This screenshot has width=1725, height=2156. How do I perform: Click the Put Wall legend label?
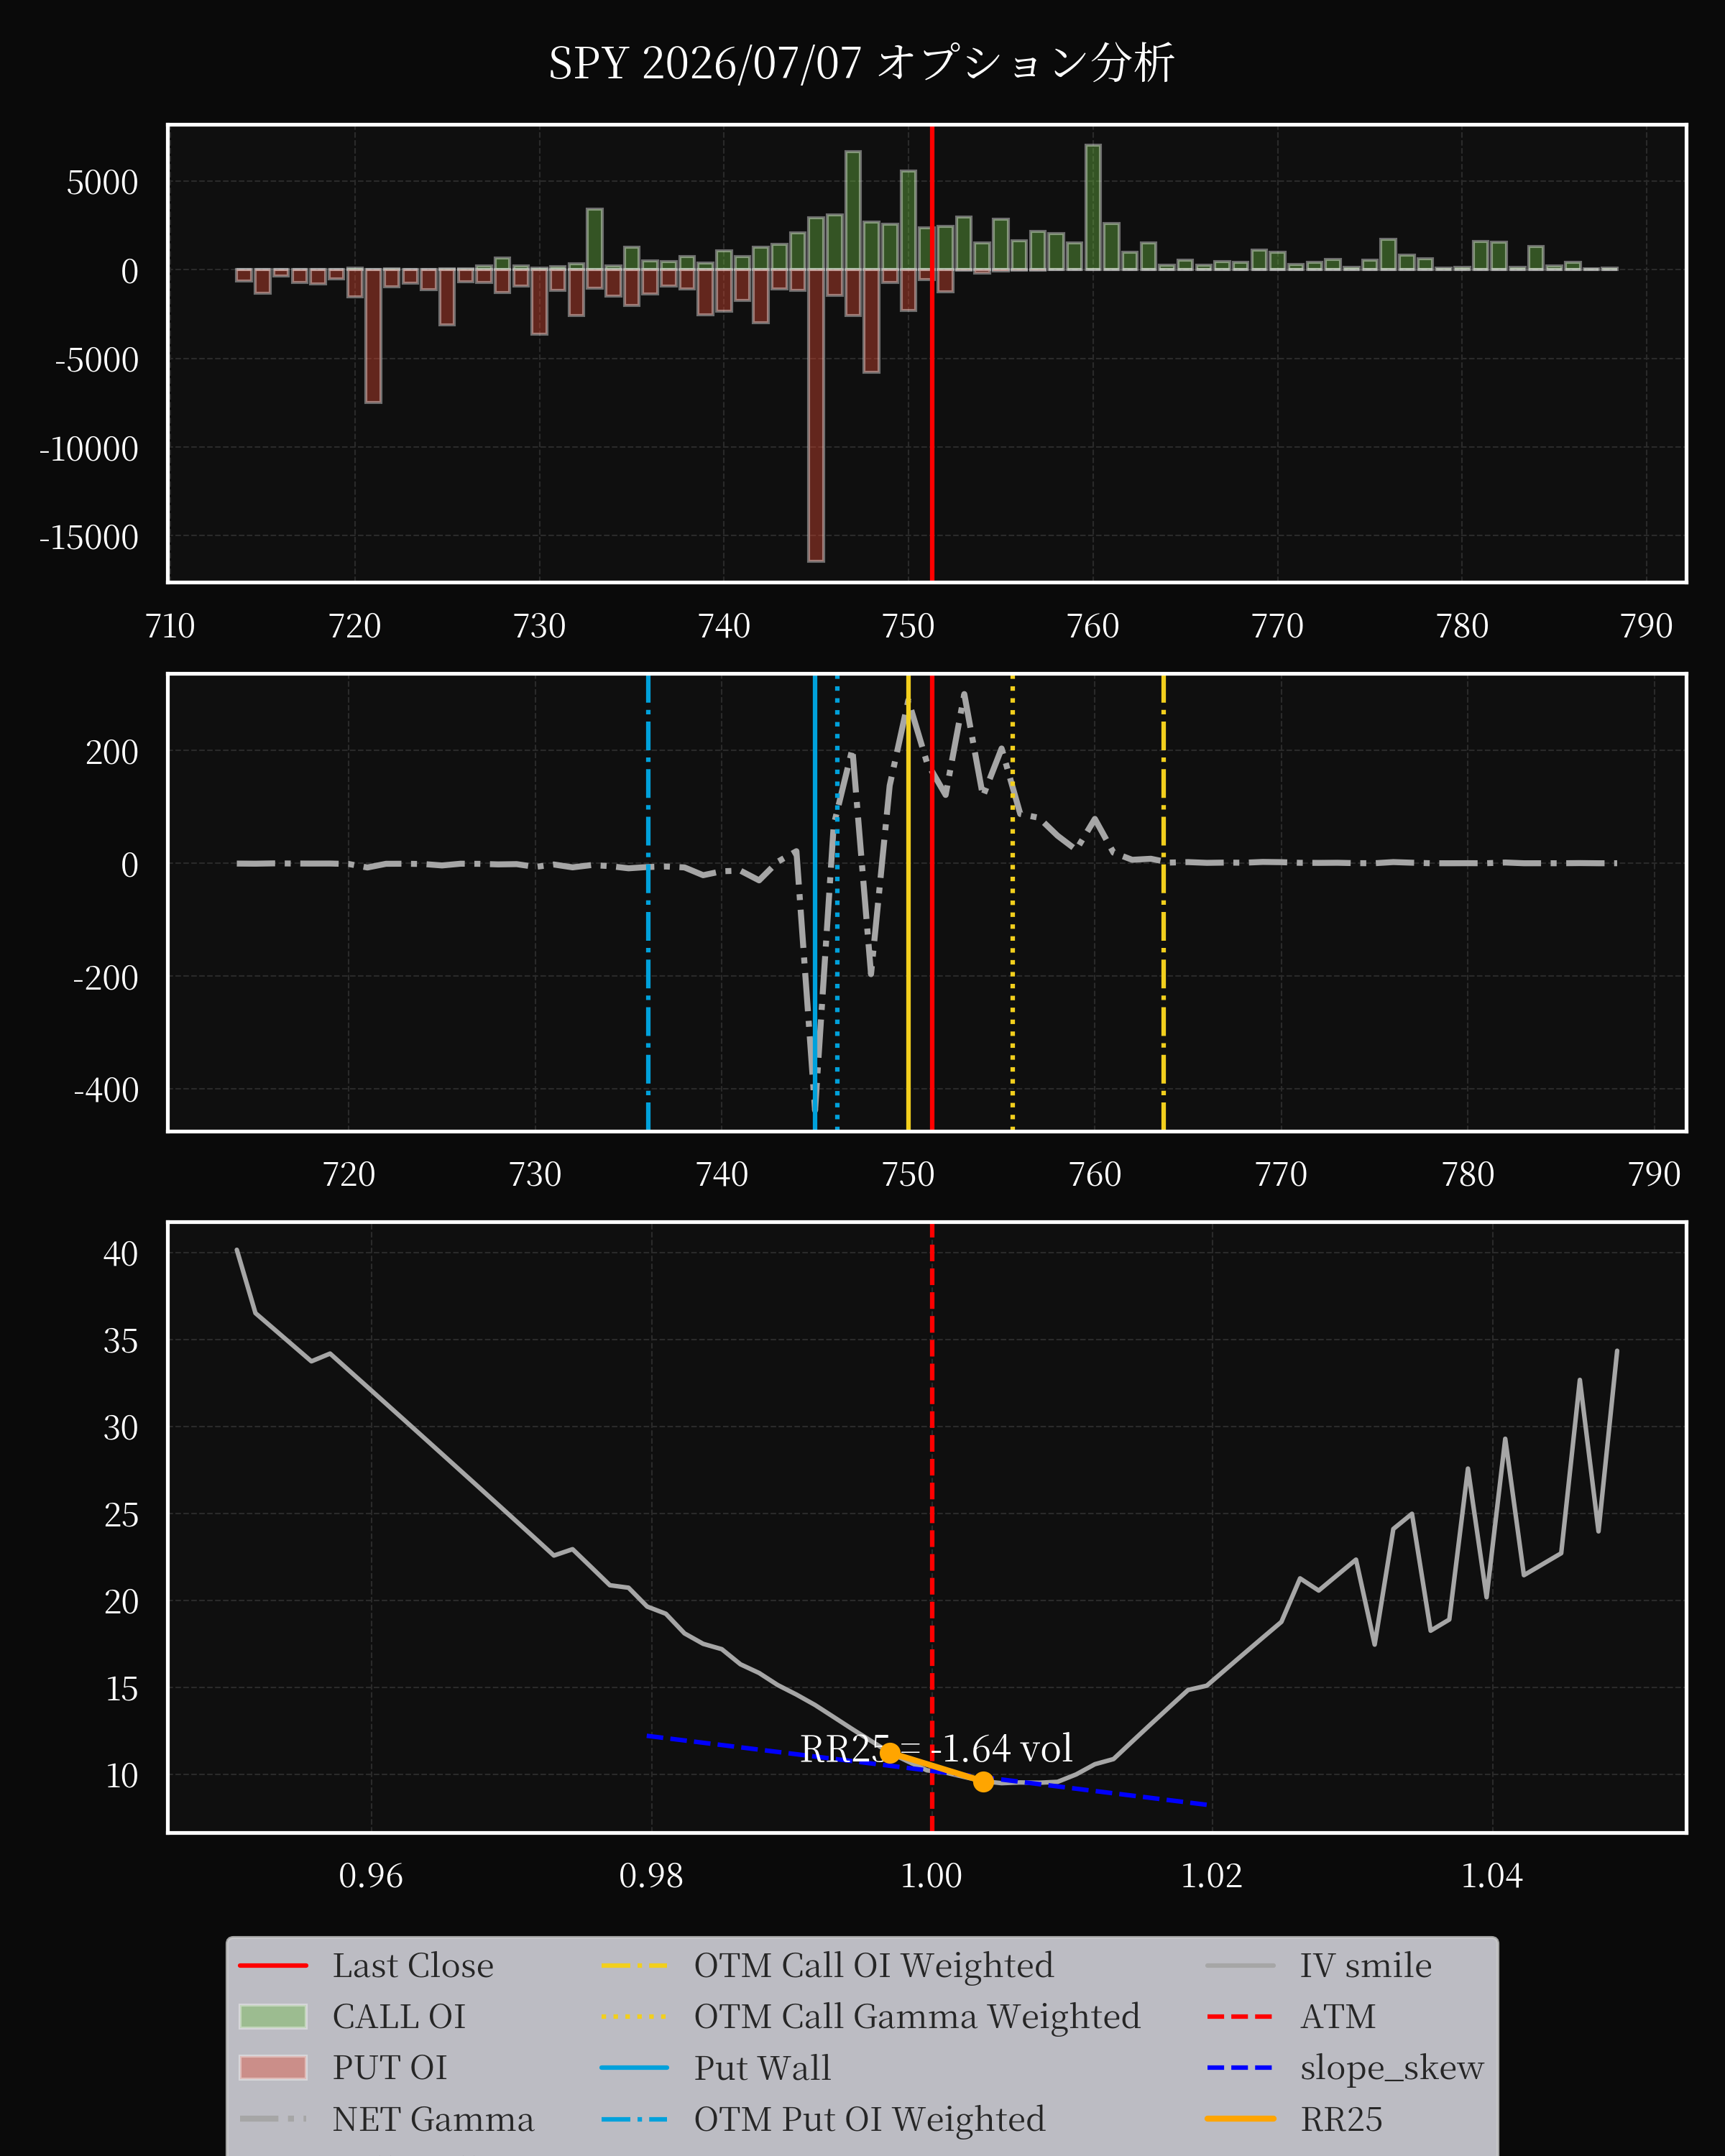pyautogui.click(x=762, y=2067)
